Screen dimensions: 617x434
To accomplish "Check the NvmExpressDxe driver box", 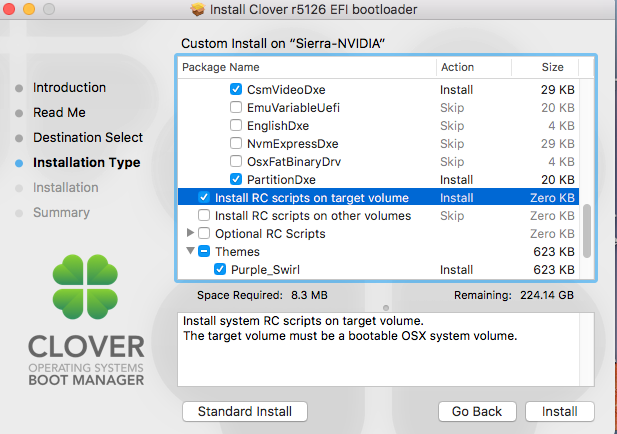I will click(236, 143).
